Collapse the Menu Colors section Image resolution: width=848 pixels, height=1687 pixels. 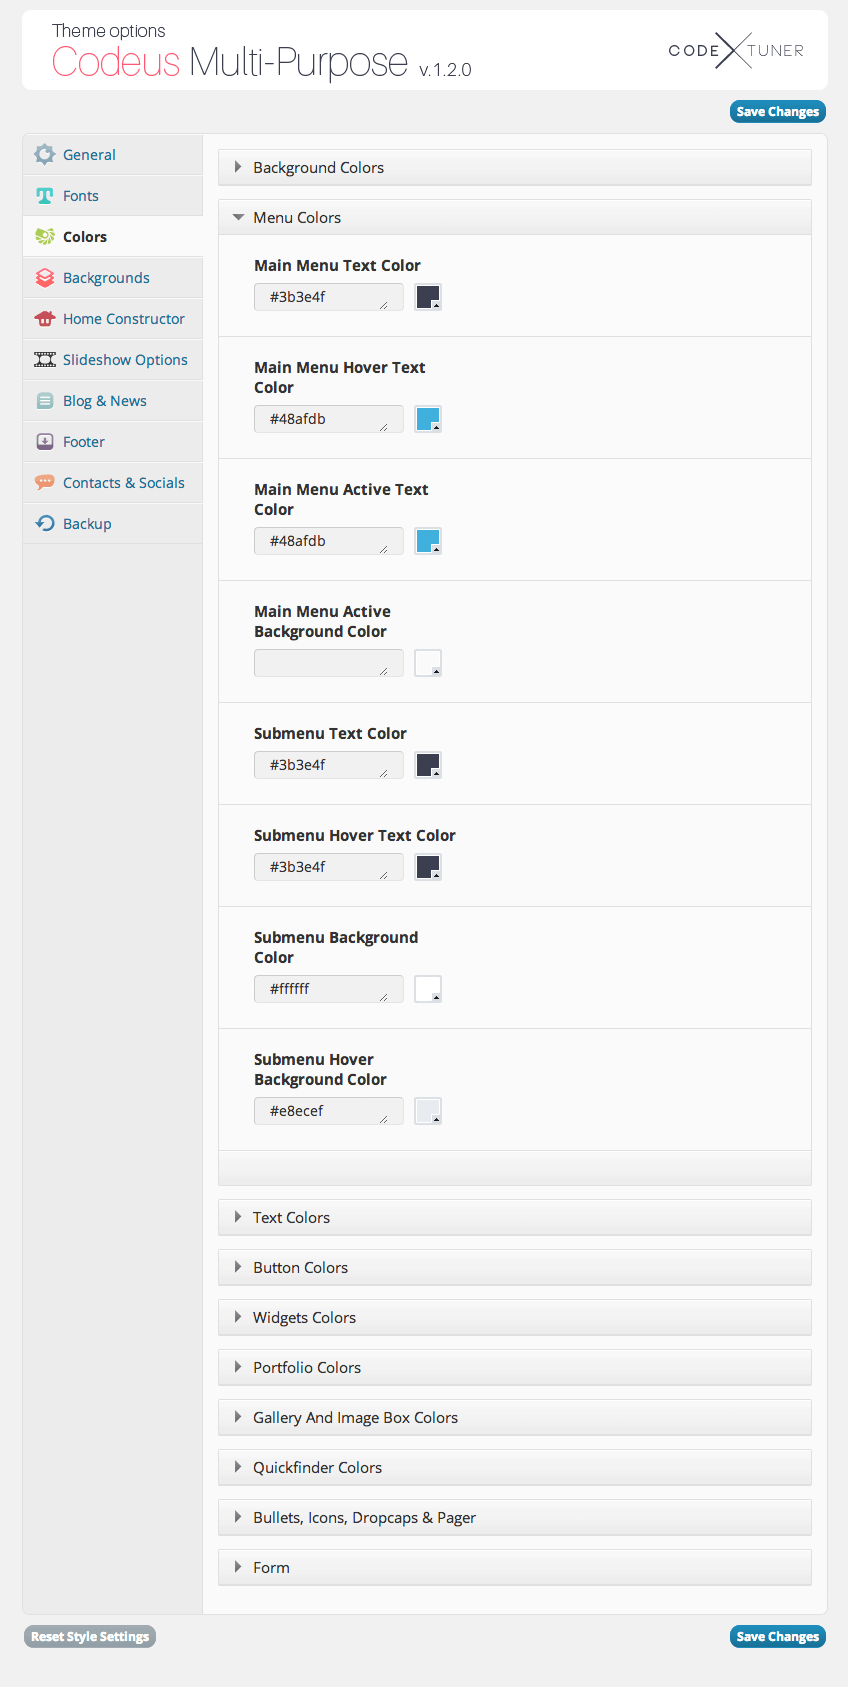tap(514, 217)
